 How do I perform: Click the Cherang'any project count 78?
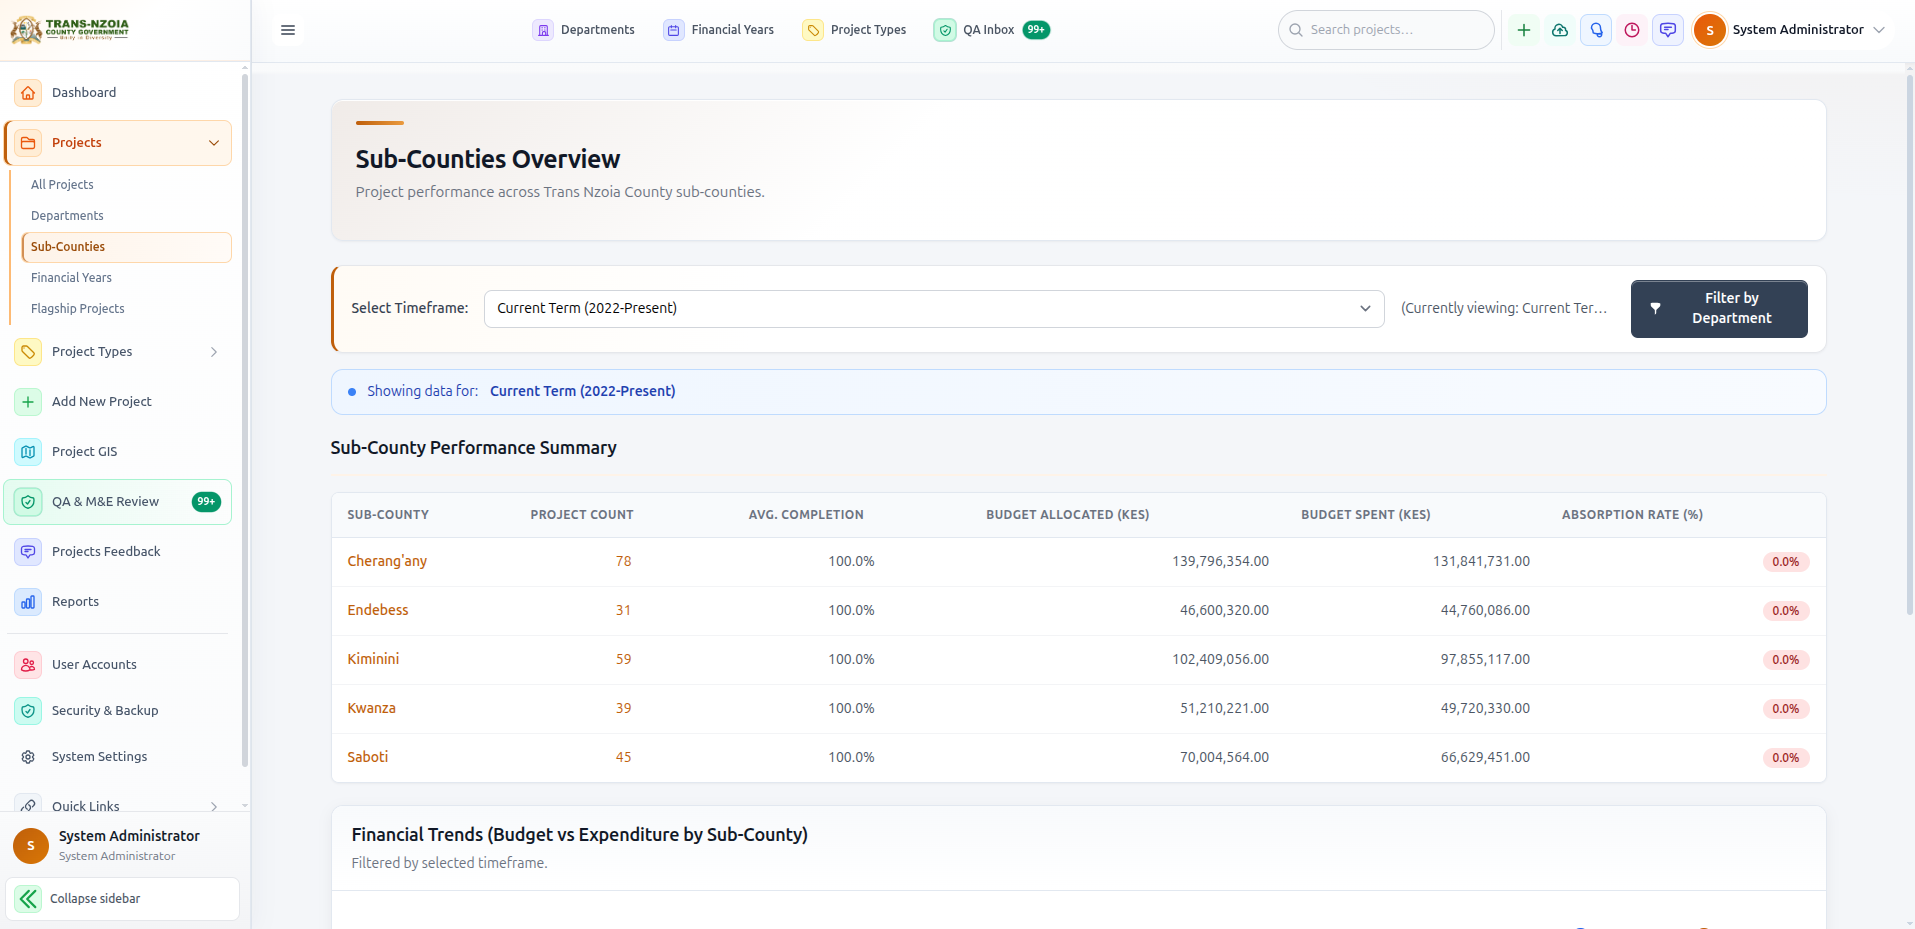623,562
